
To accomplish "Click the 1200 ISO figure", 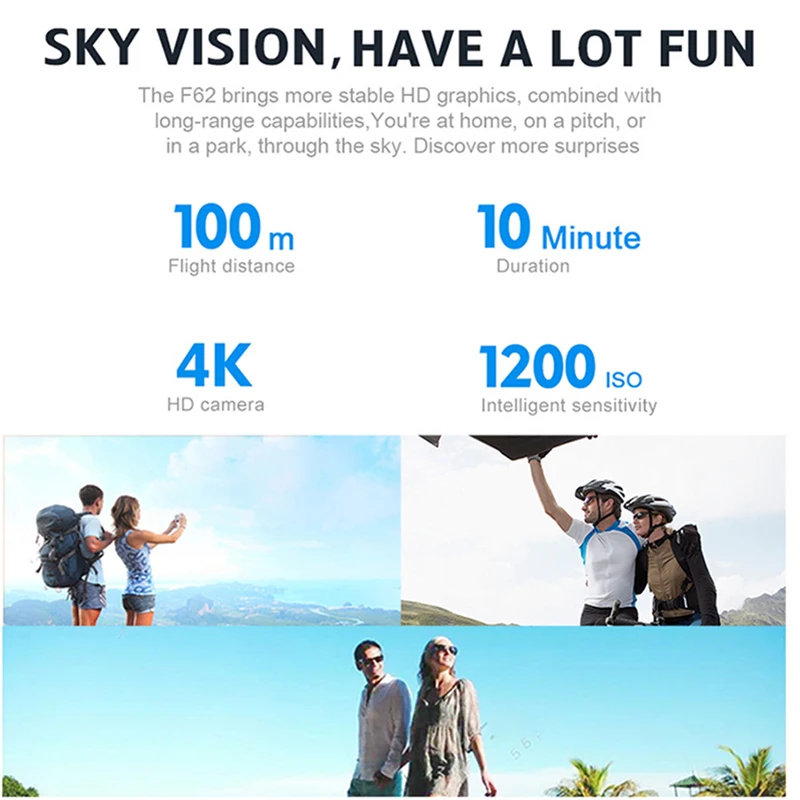I will (560, 365).
